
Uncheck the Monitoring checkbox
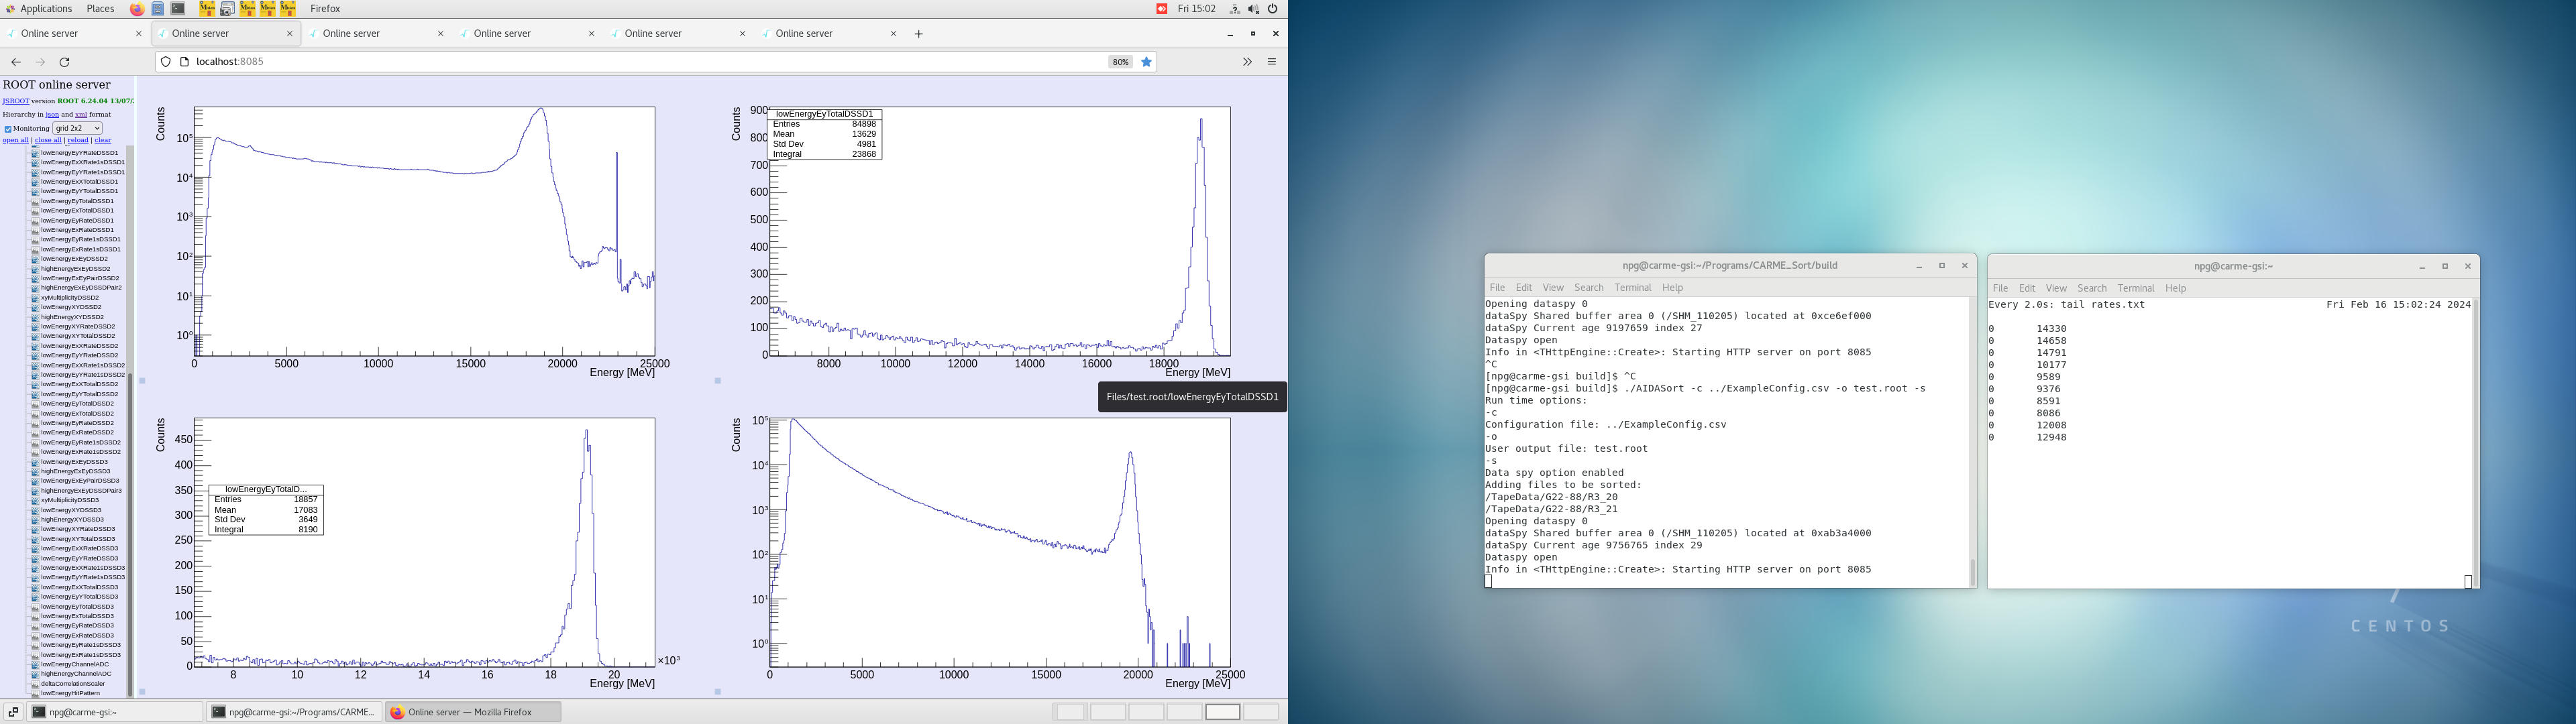(x=8, y=129)
